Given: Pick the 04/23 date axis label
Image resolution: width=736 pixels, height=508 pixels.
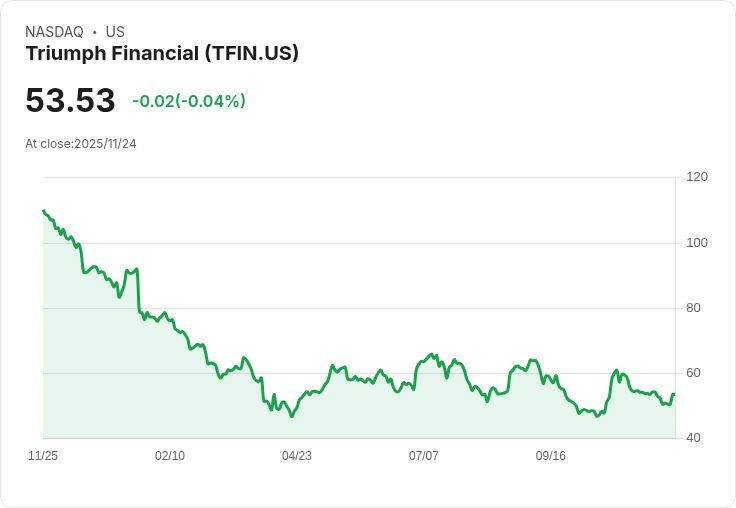Looking at the screenshot, I should tap(297, 456).
